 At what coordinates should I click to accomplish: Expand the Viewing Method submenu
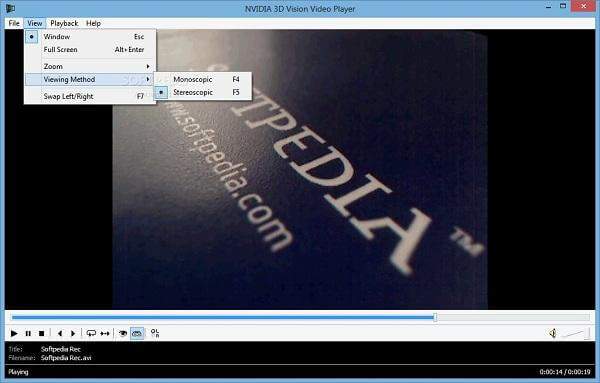click(90, 80)
